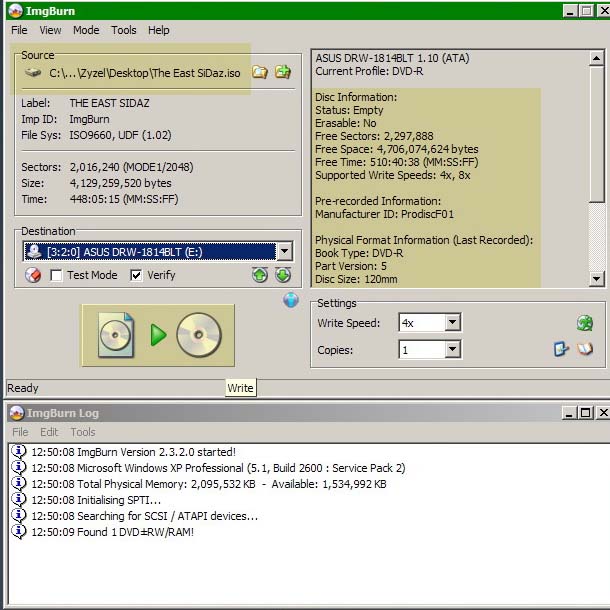The image size is (610, 610).
Task: Open the Tools menu in ImgBurn Log
Action: (83, 432)
